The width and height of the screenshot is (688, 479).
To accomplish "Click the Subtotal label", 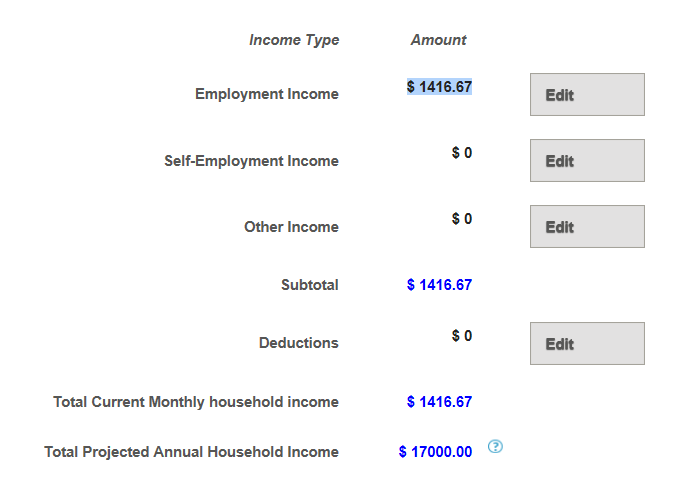I will [x=310, y=285].
